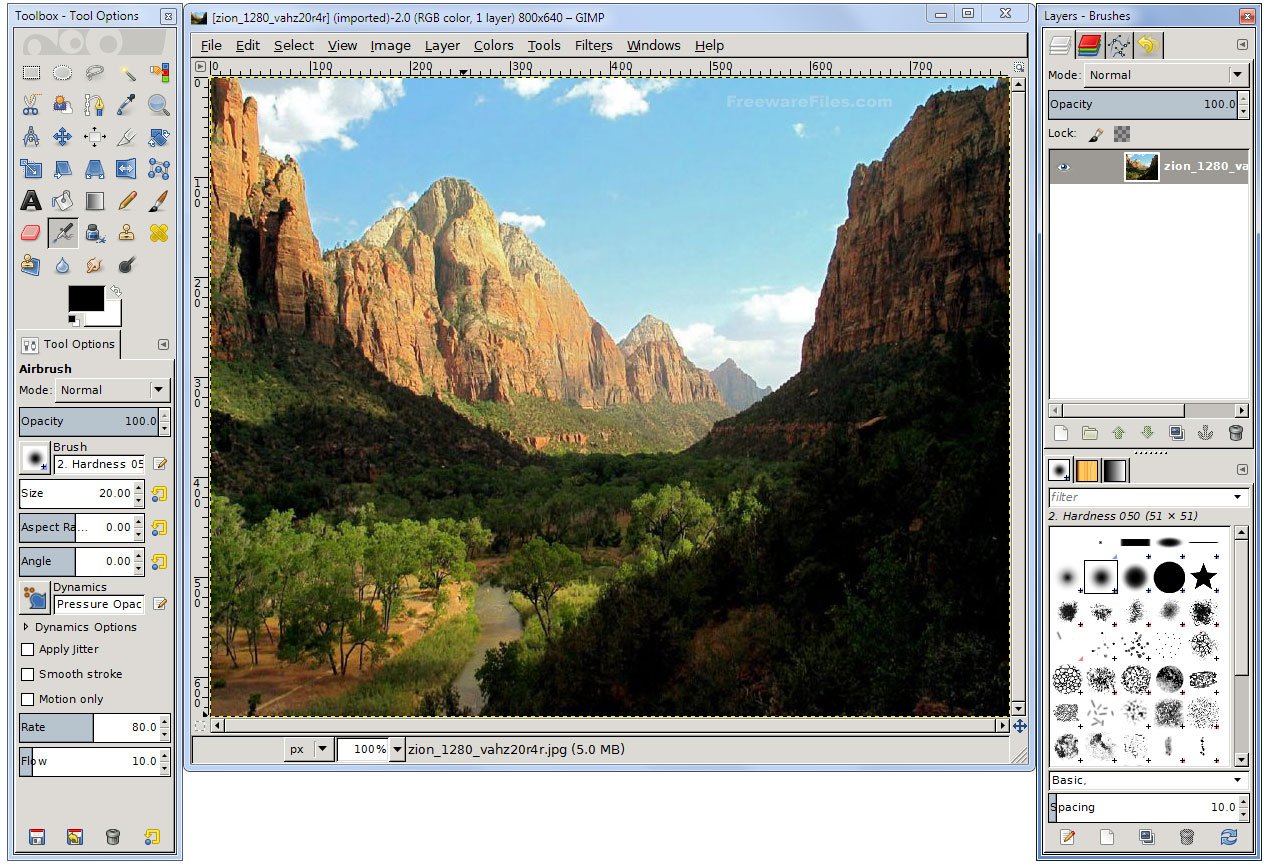The image size is (1269, 866).
Task: Select the Bucket Fill tool
Action: (x=62, y=201)
